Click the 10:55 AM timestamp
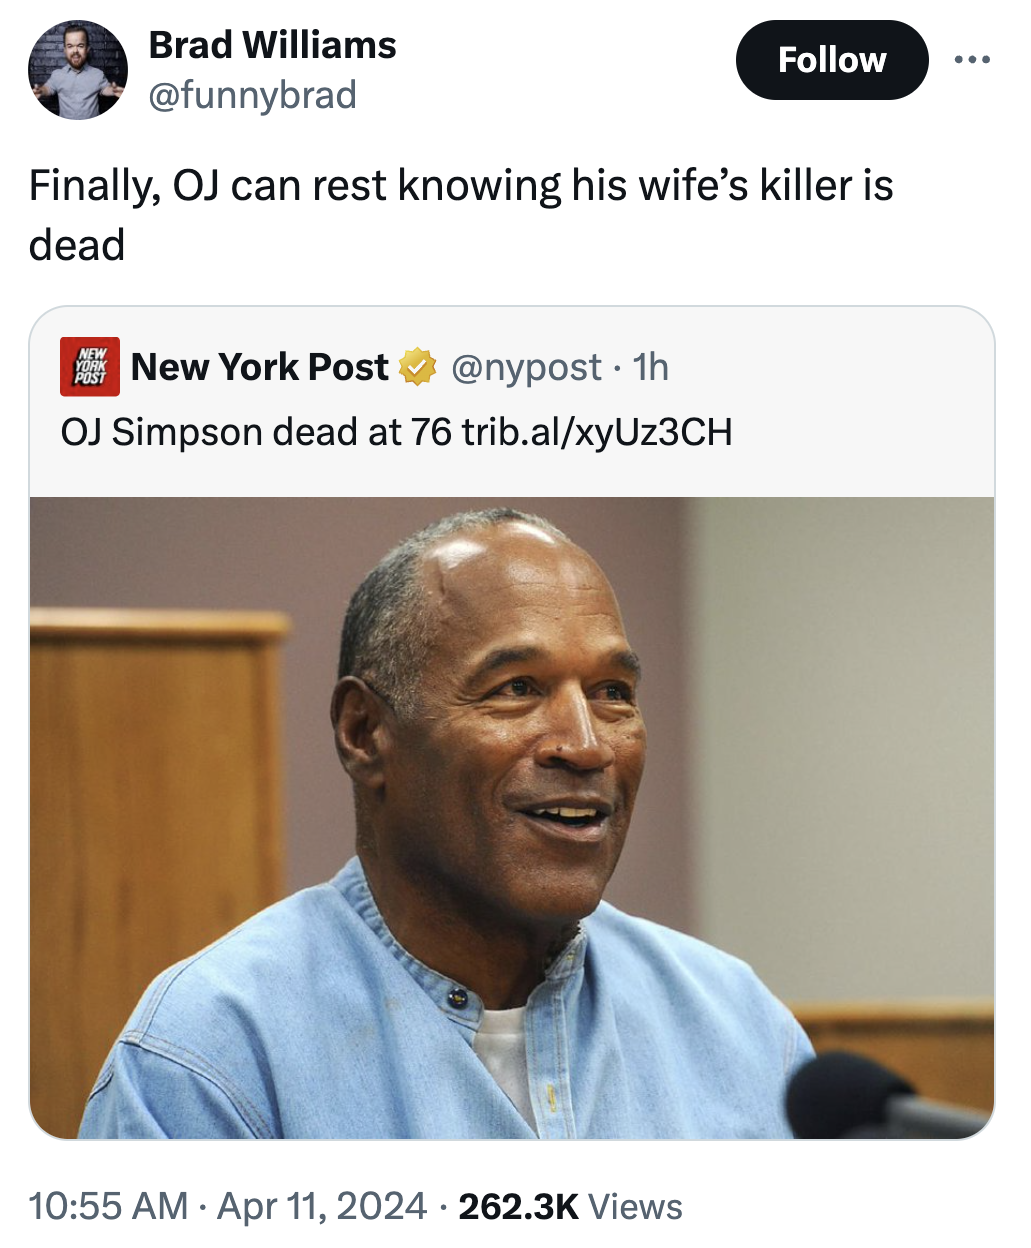 [108, 1206]
